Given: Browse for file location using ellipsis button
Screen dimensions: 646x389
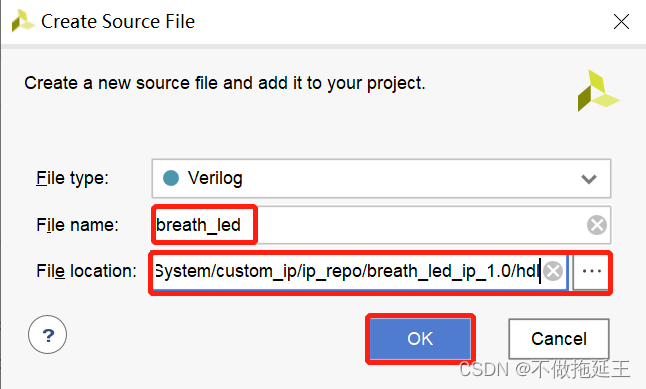Looking at the screenshot, I should click(591, 271).
